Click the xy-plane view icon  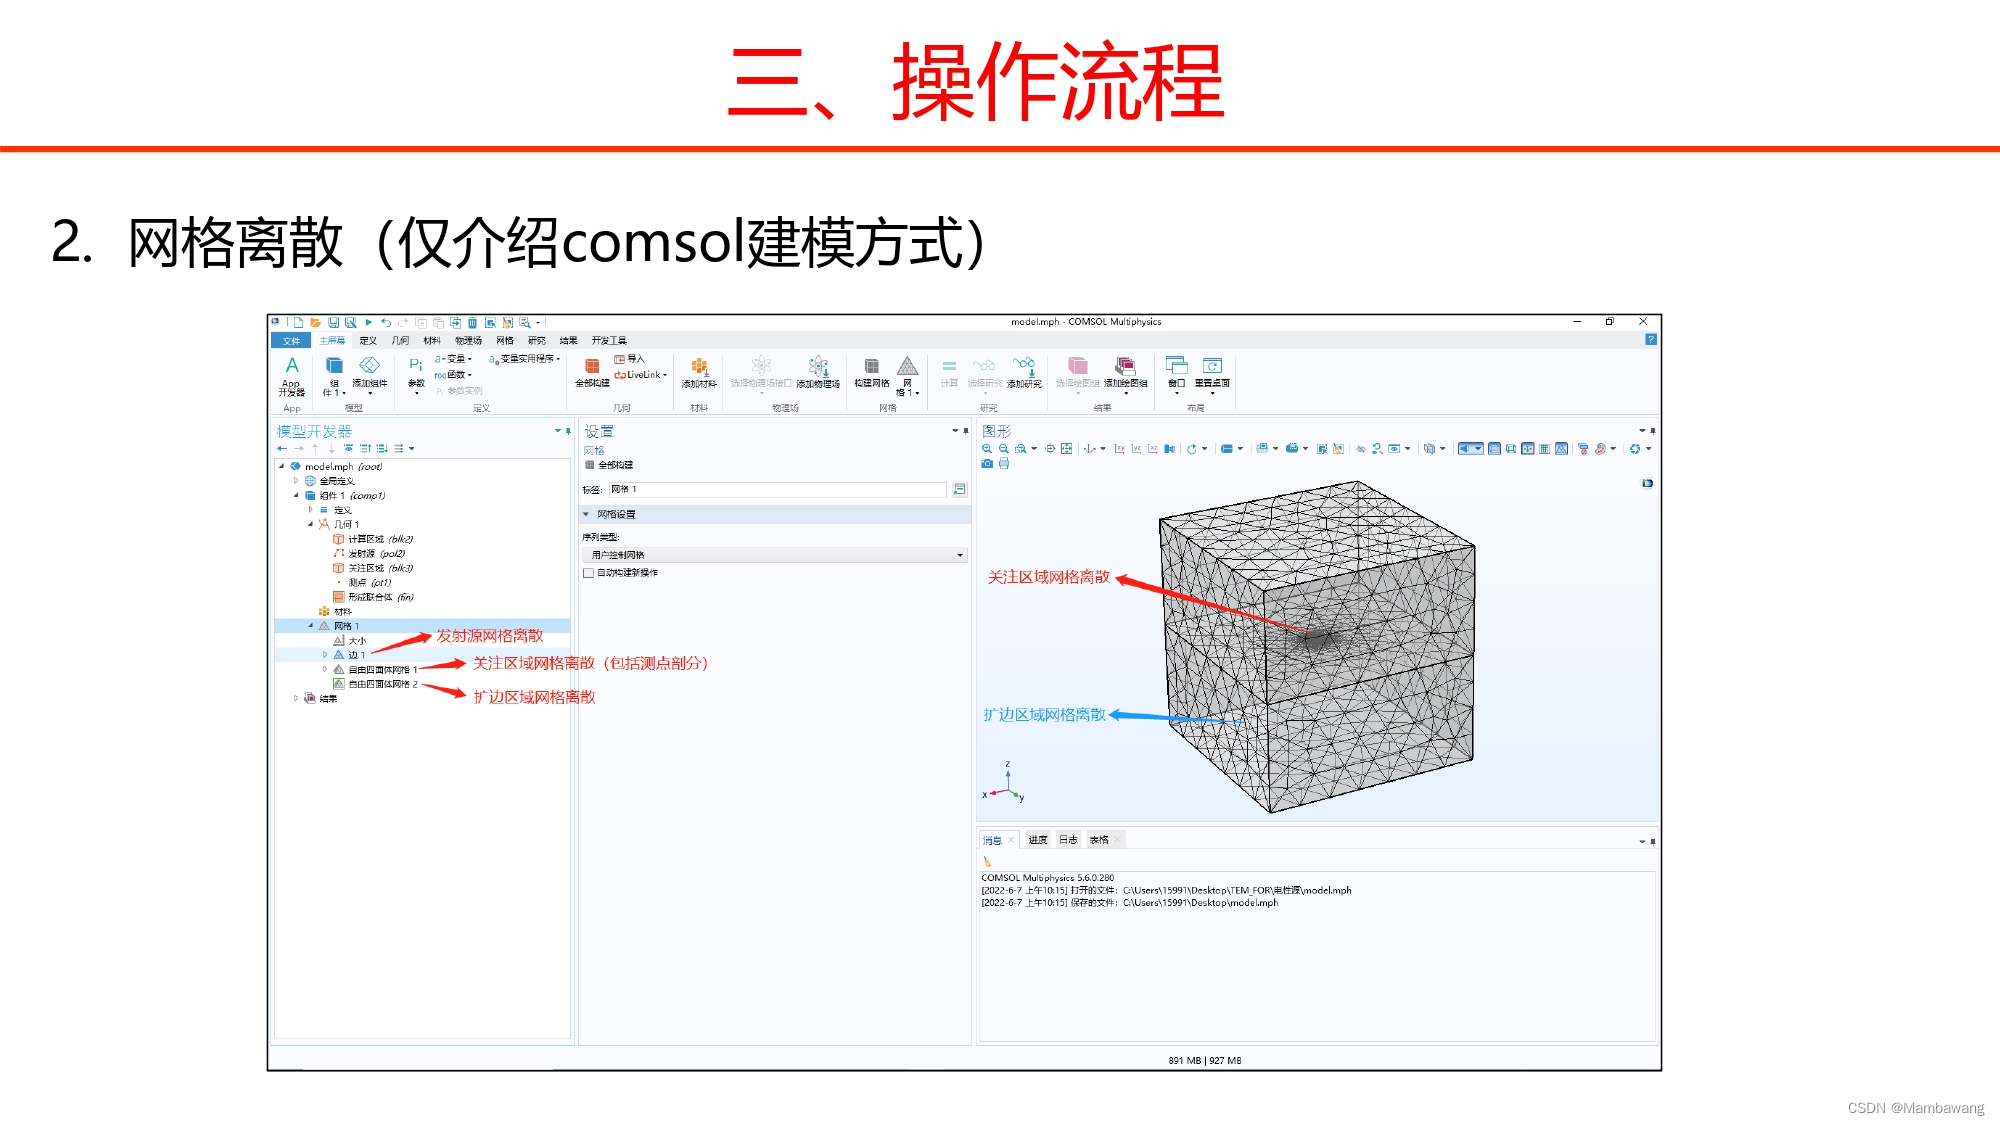(1119, 449)
